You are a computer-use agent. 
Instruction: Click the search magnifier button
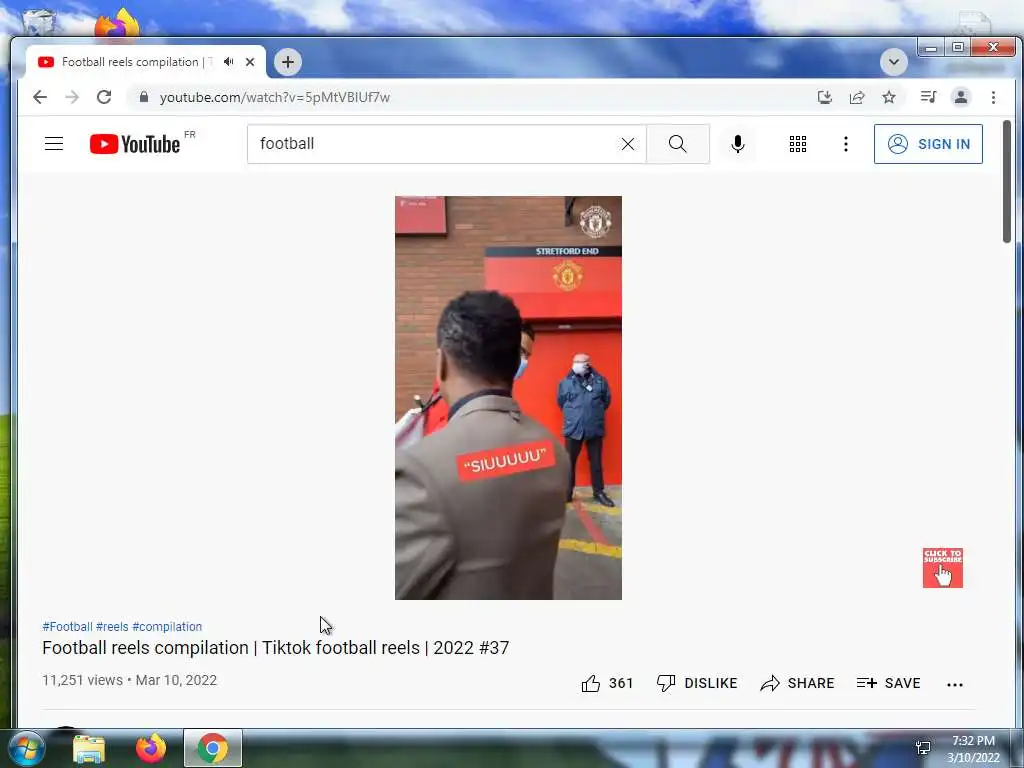click(678, 144)
